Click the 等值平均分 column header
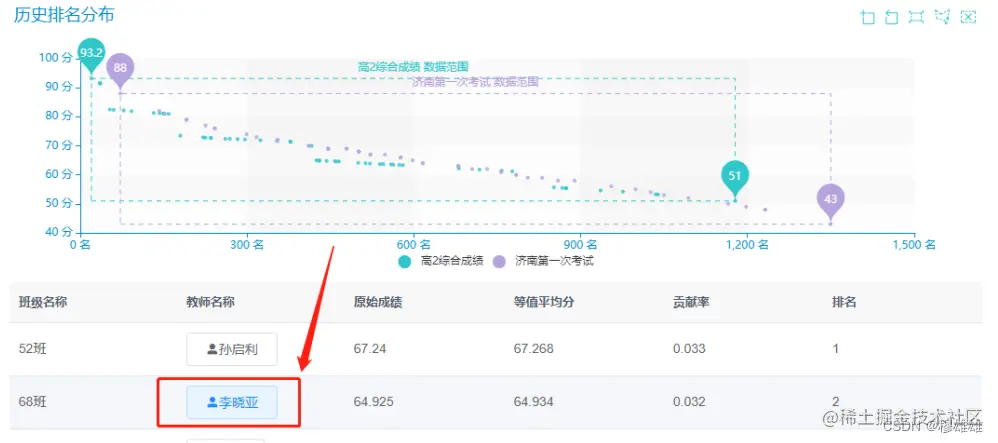 tap(544, 302)
